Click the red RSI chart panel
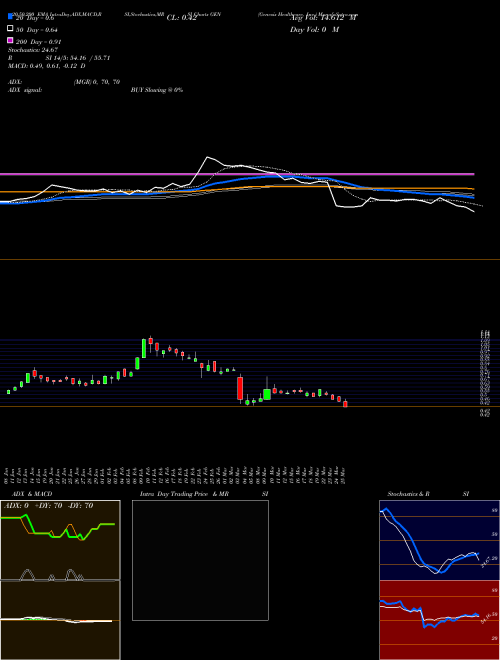This screenshot has height=660, width=500. (x=439, y=620)
